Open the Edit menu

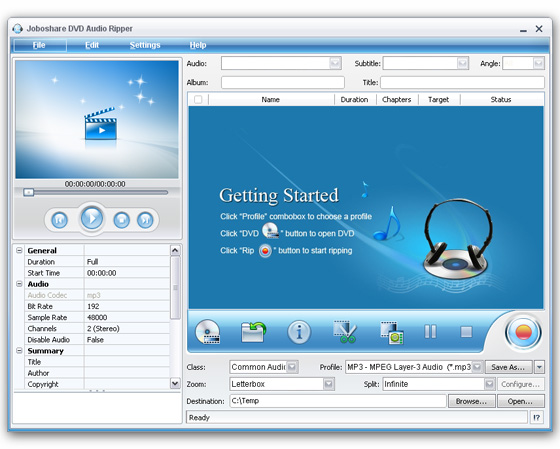(92, 45)
